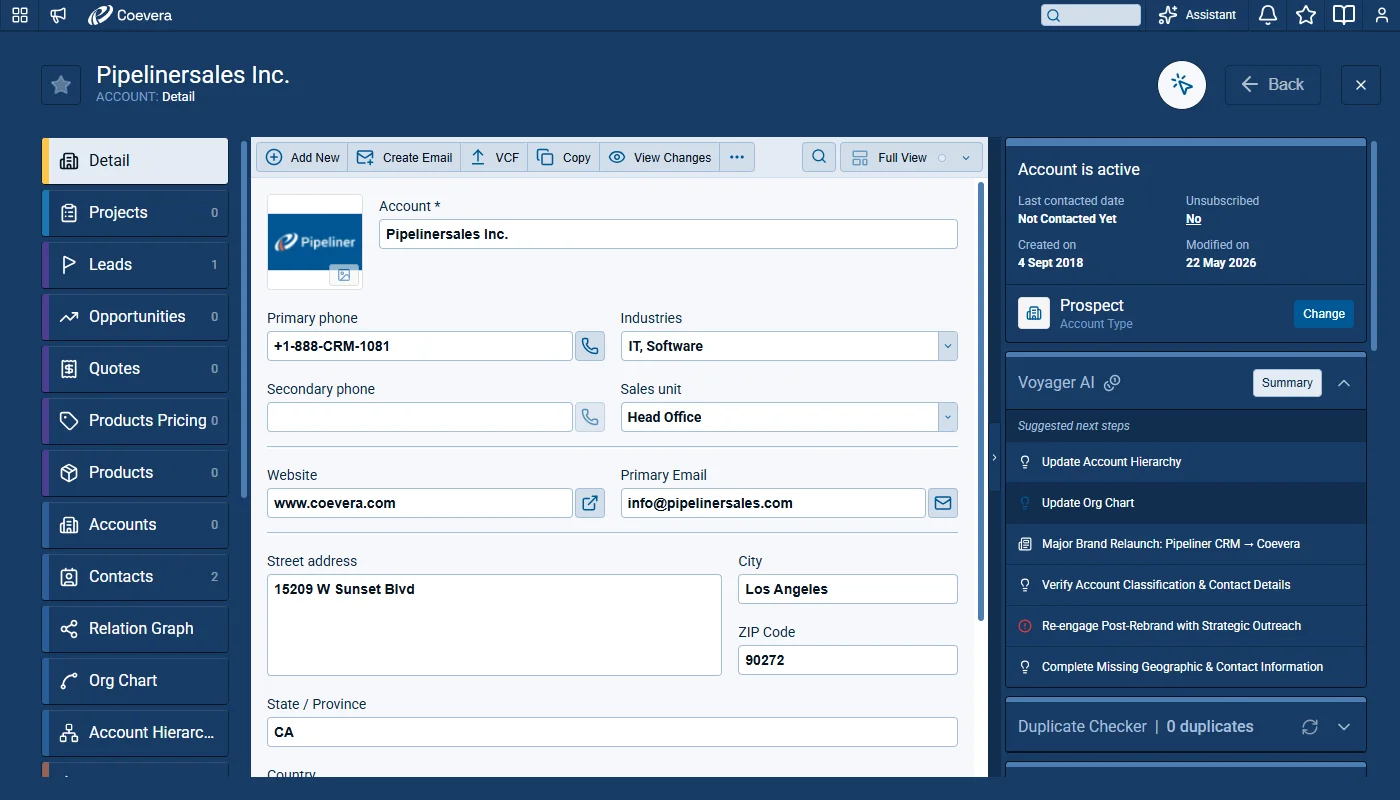The height and width of the screenshot is (800, 1400).
Task: Open the Industries dropdown
Action: point(948,346)
